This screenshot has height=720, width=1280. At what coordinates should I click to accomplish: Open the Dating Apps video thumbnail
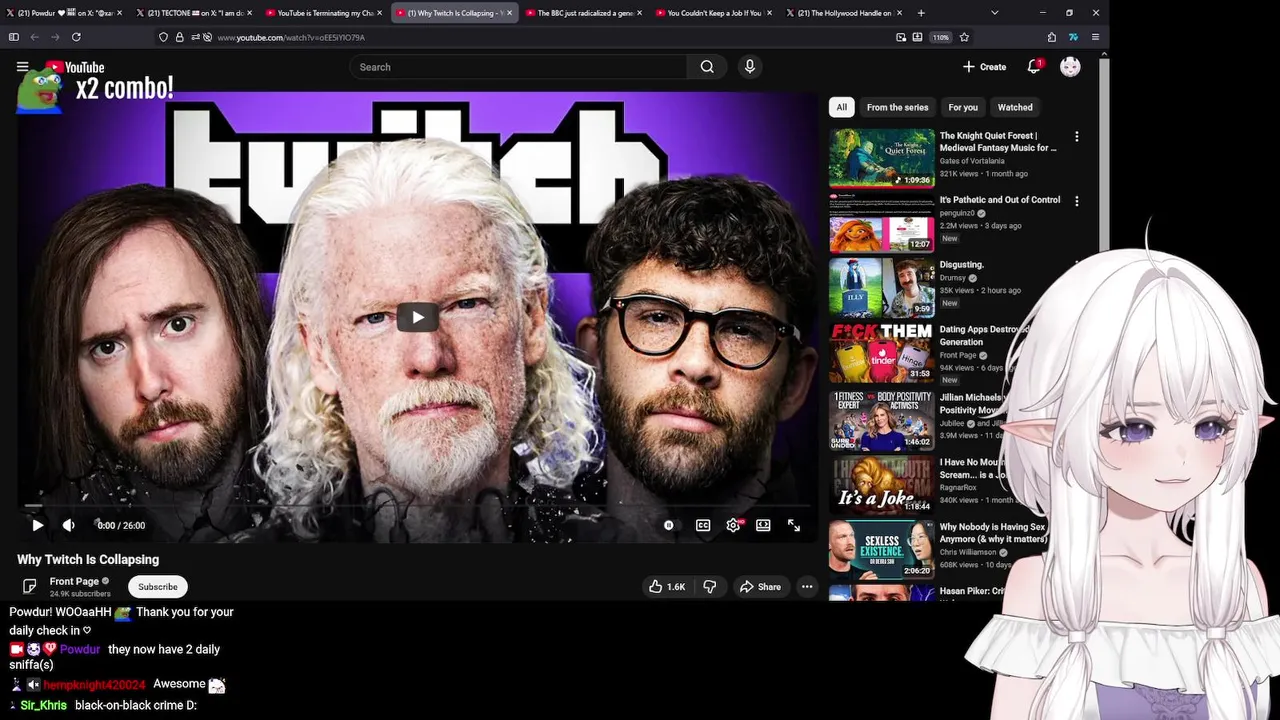pyautogui.click(x=881, y=353)
